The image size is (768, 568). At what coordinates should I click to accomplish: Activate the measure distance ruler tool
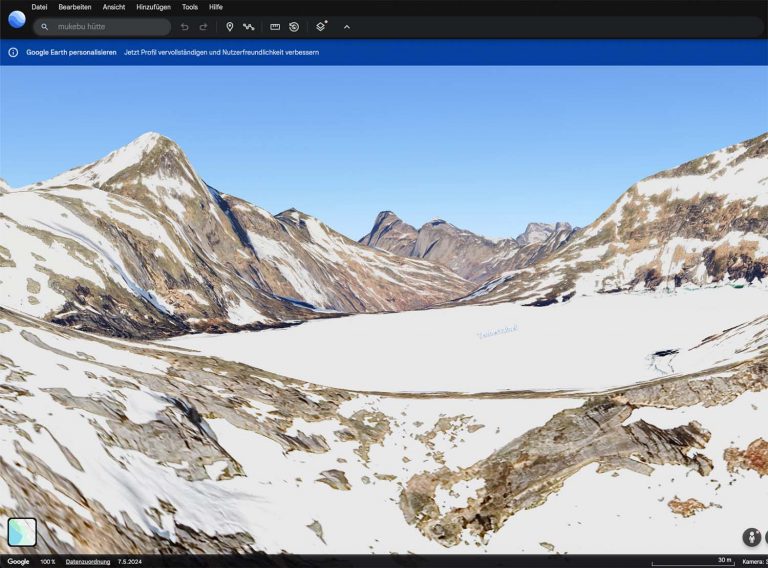tap(275, 27)
